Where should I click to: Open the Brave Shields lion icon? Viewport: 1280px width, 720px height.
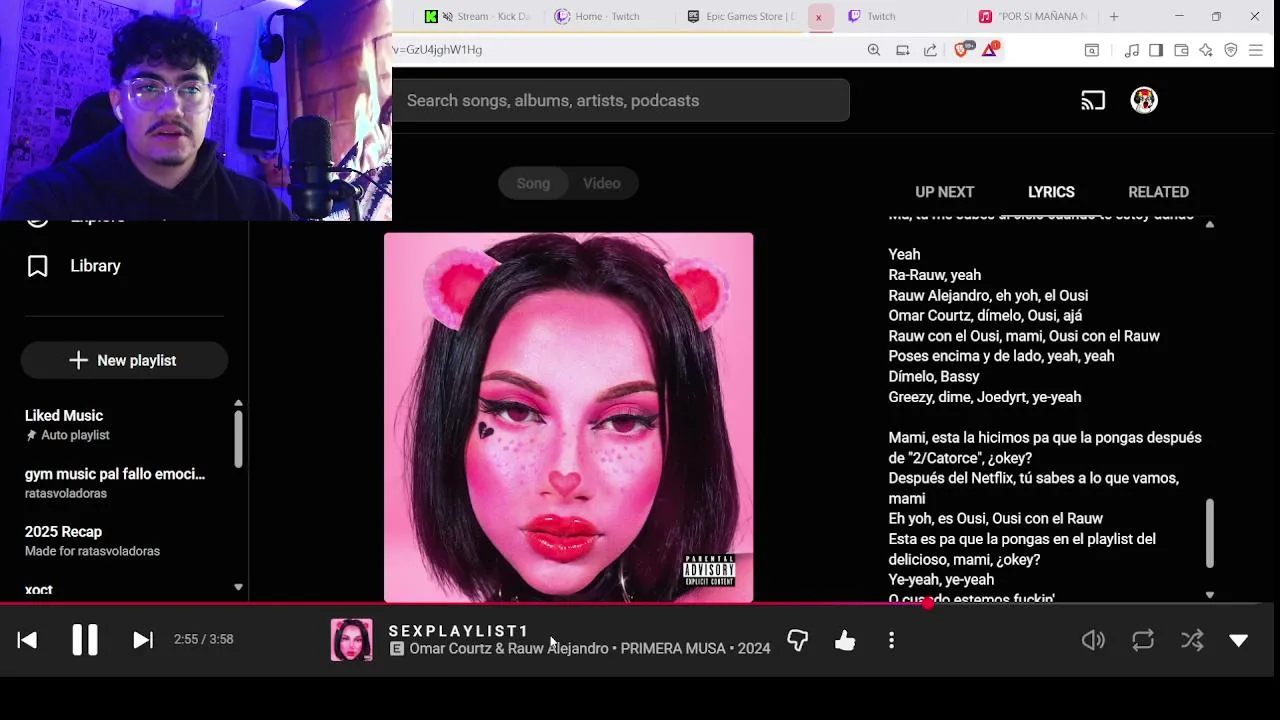point(962,49)
